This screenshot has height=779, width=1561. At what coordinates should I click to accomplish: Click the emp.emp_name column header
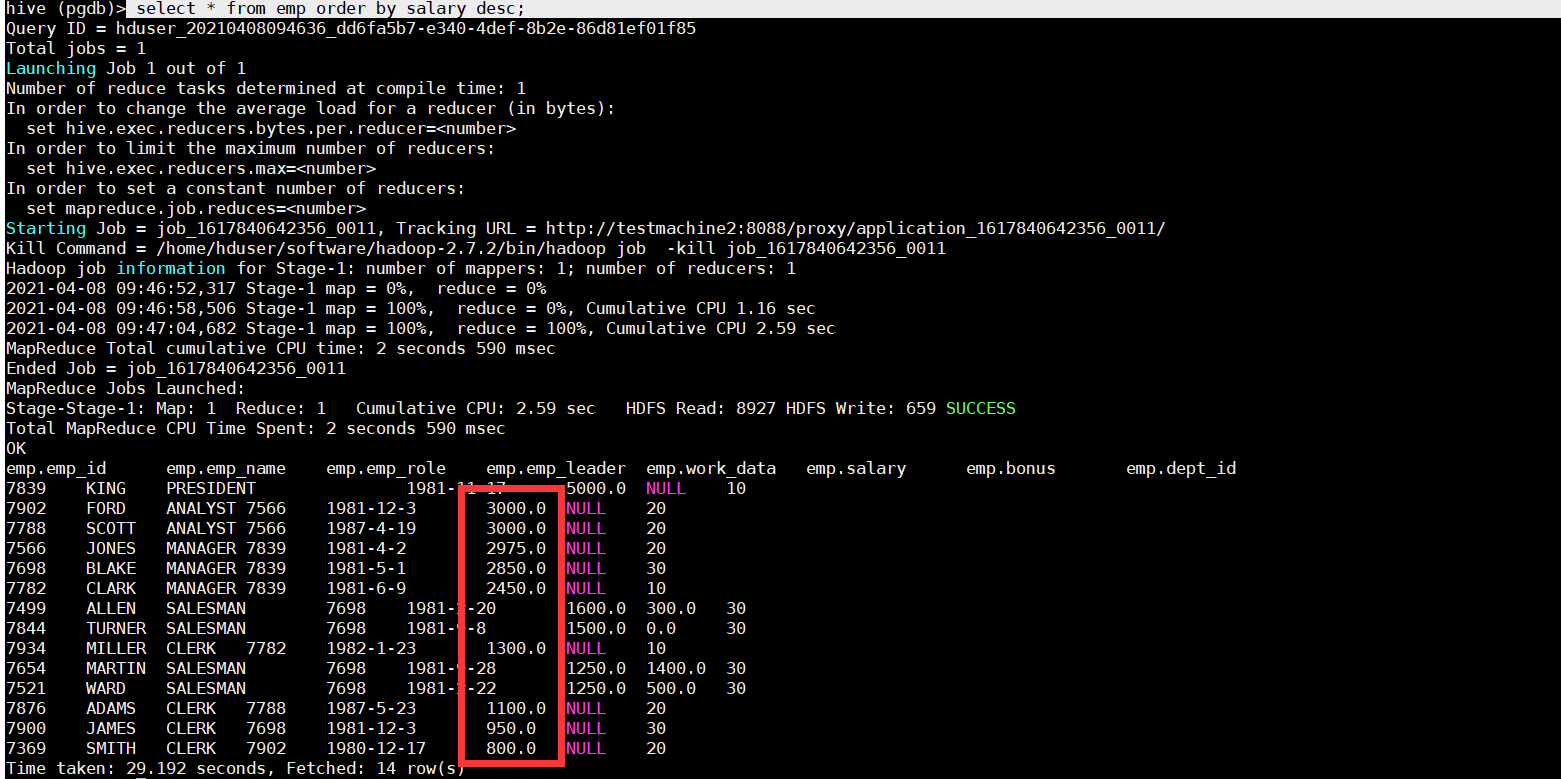(x=226, y=468)
